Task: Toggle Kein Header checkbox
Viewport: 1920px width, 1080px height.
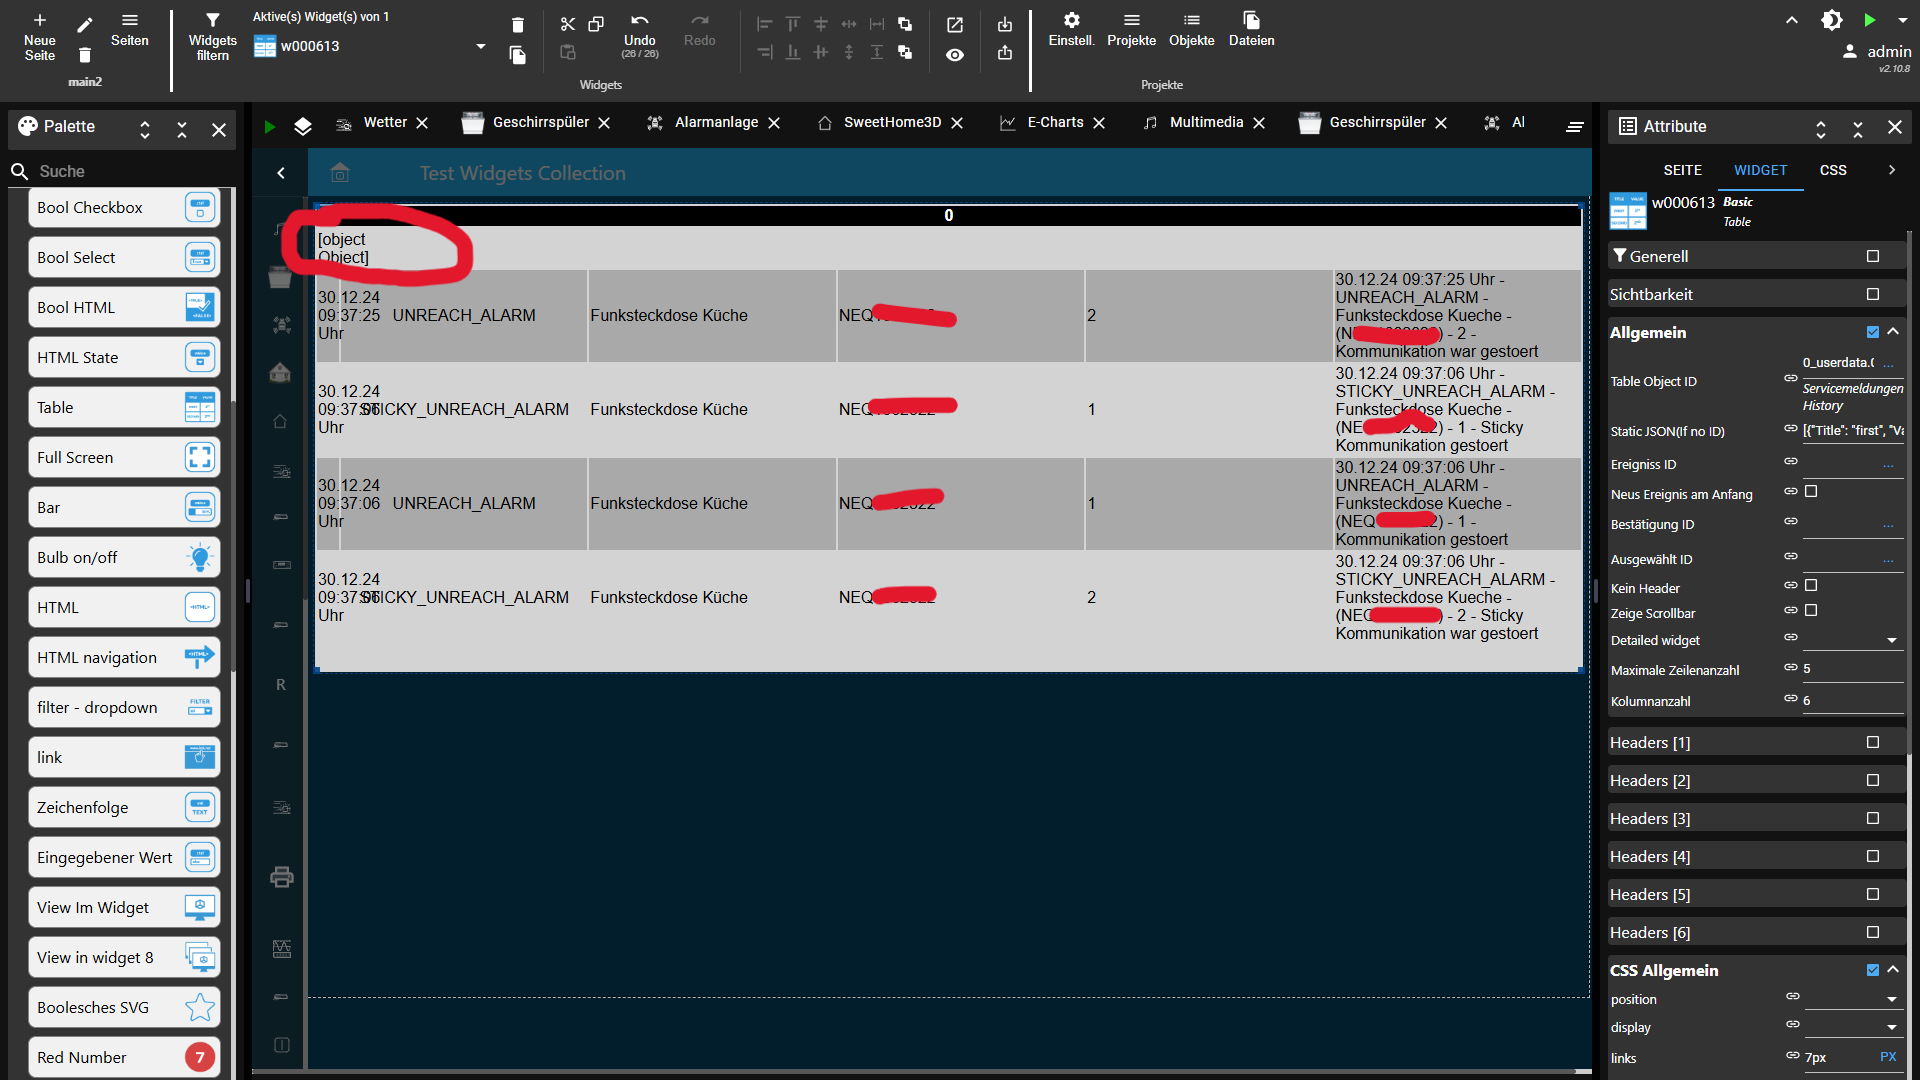Action: pyautogui.click(x=1811, y=585)
